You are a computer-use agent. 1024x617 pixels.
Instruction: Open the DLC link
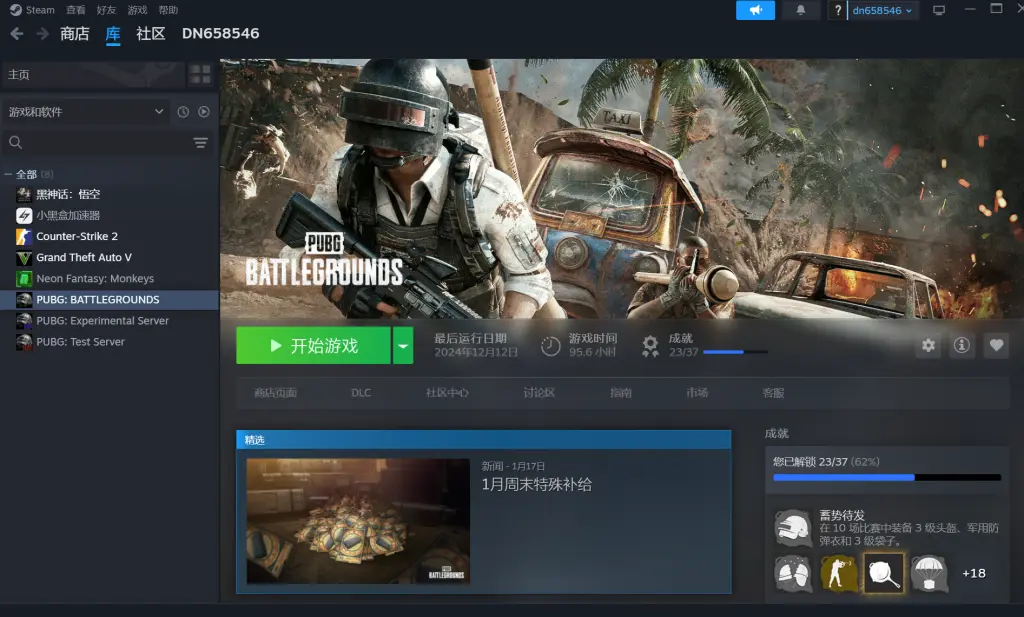[x=361, y=393]
